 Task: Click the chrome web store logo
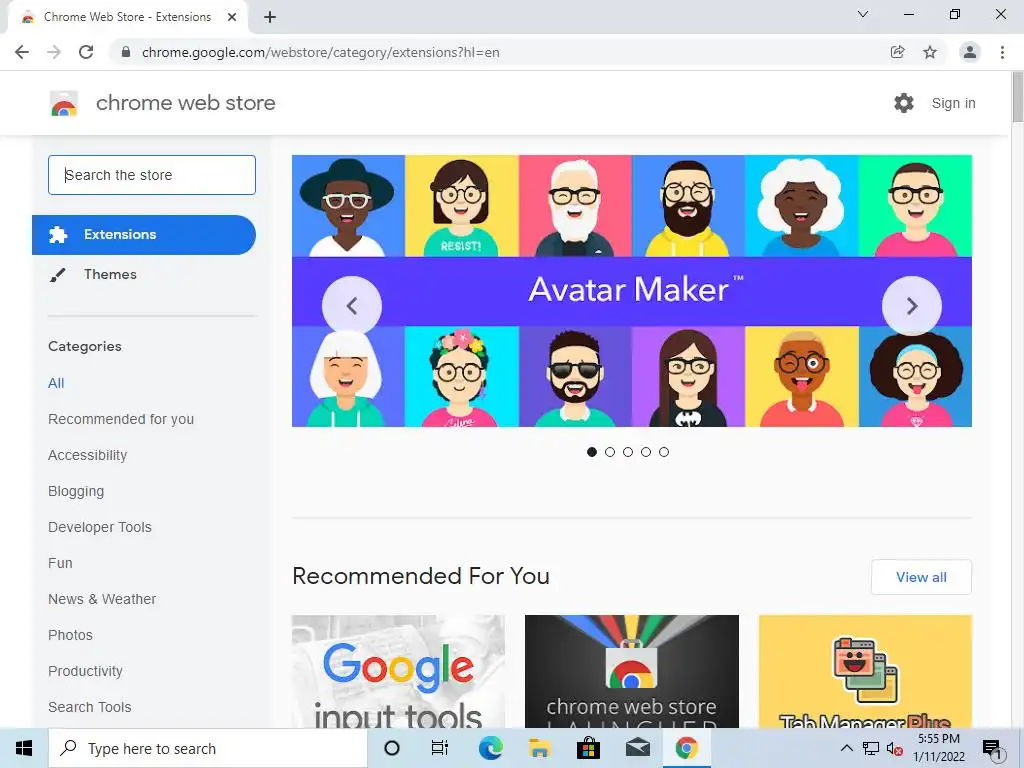pos(64,103)
